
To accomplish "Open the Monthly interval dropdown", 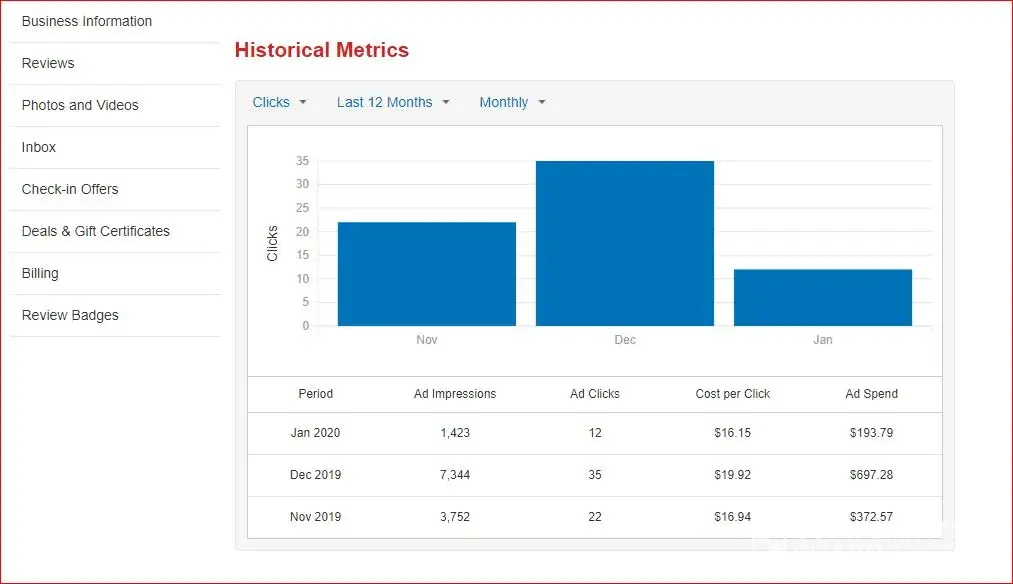I will pyautogui.click(x=512, y=102).
